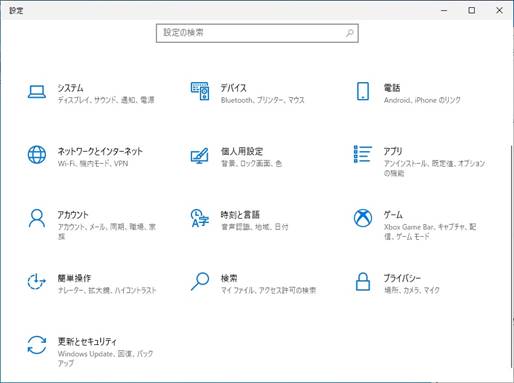This screenshot has width=514, height=383.
Task: Open the ゲーム Xbox icon
Action: [x=363, y=218]
